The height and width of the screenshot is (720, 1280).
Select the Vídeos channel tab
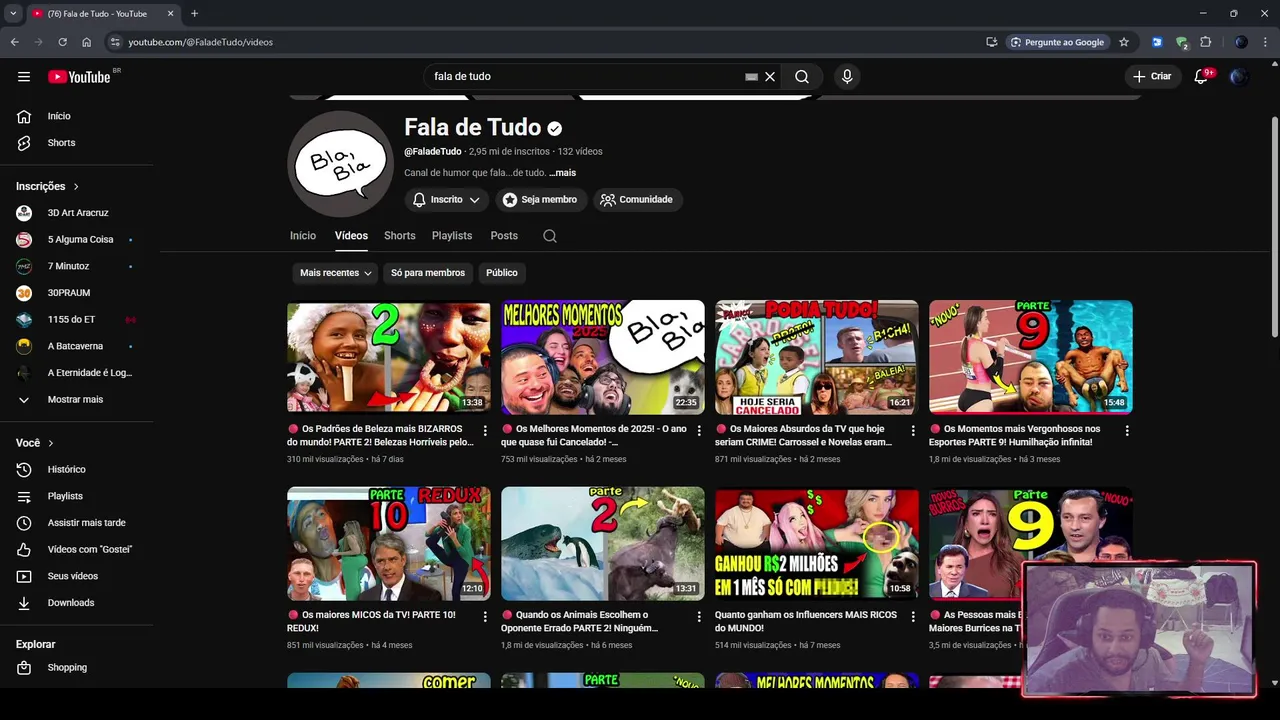pos(351,236)
